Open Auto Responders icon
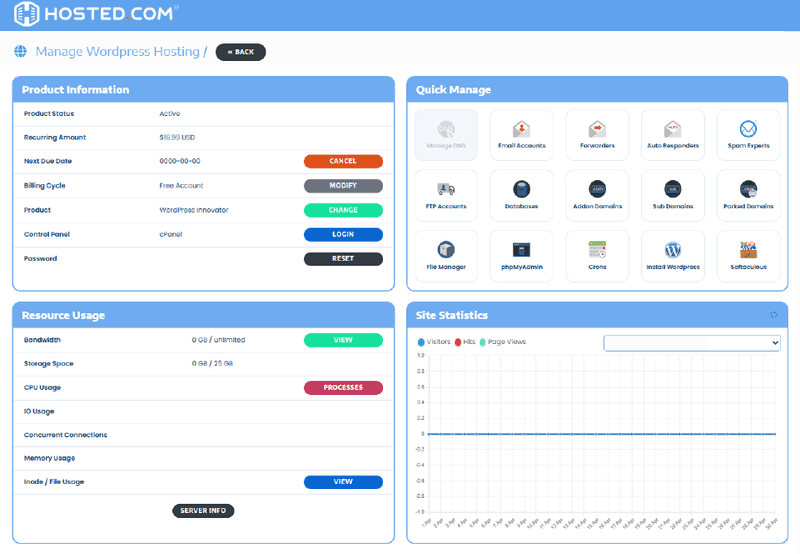Screen dimensions: 800x554 [672, 135]
